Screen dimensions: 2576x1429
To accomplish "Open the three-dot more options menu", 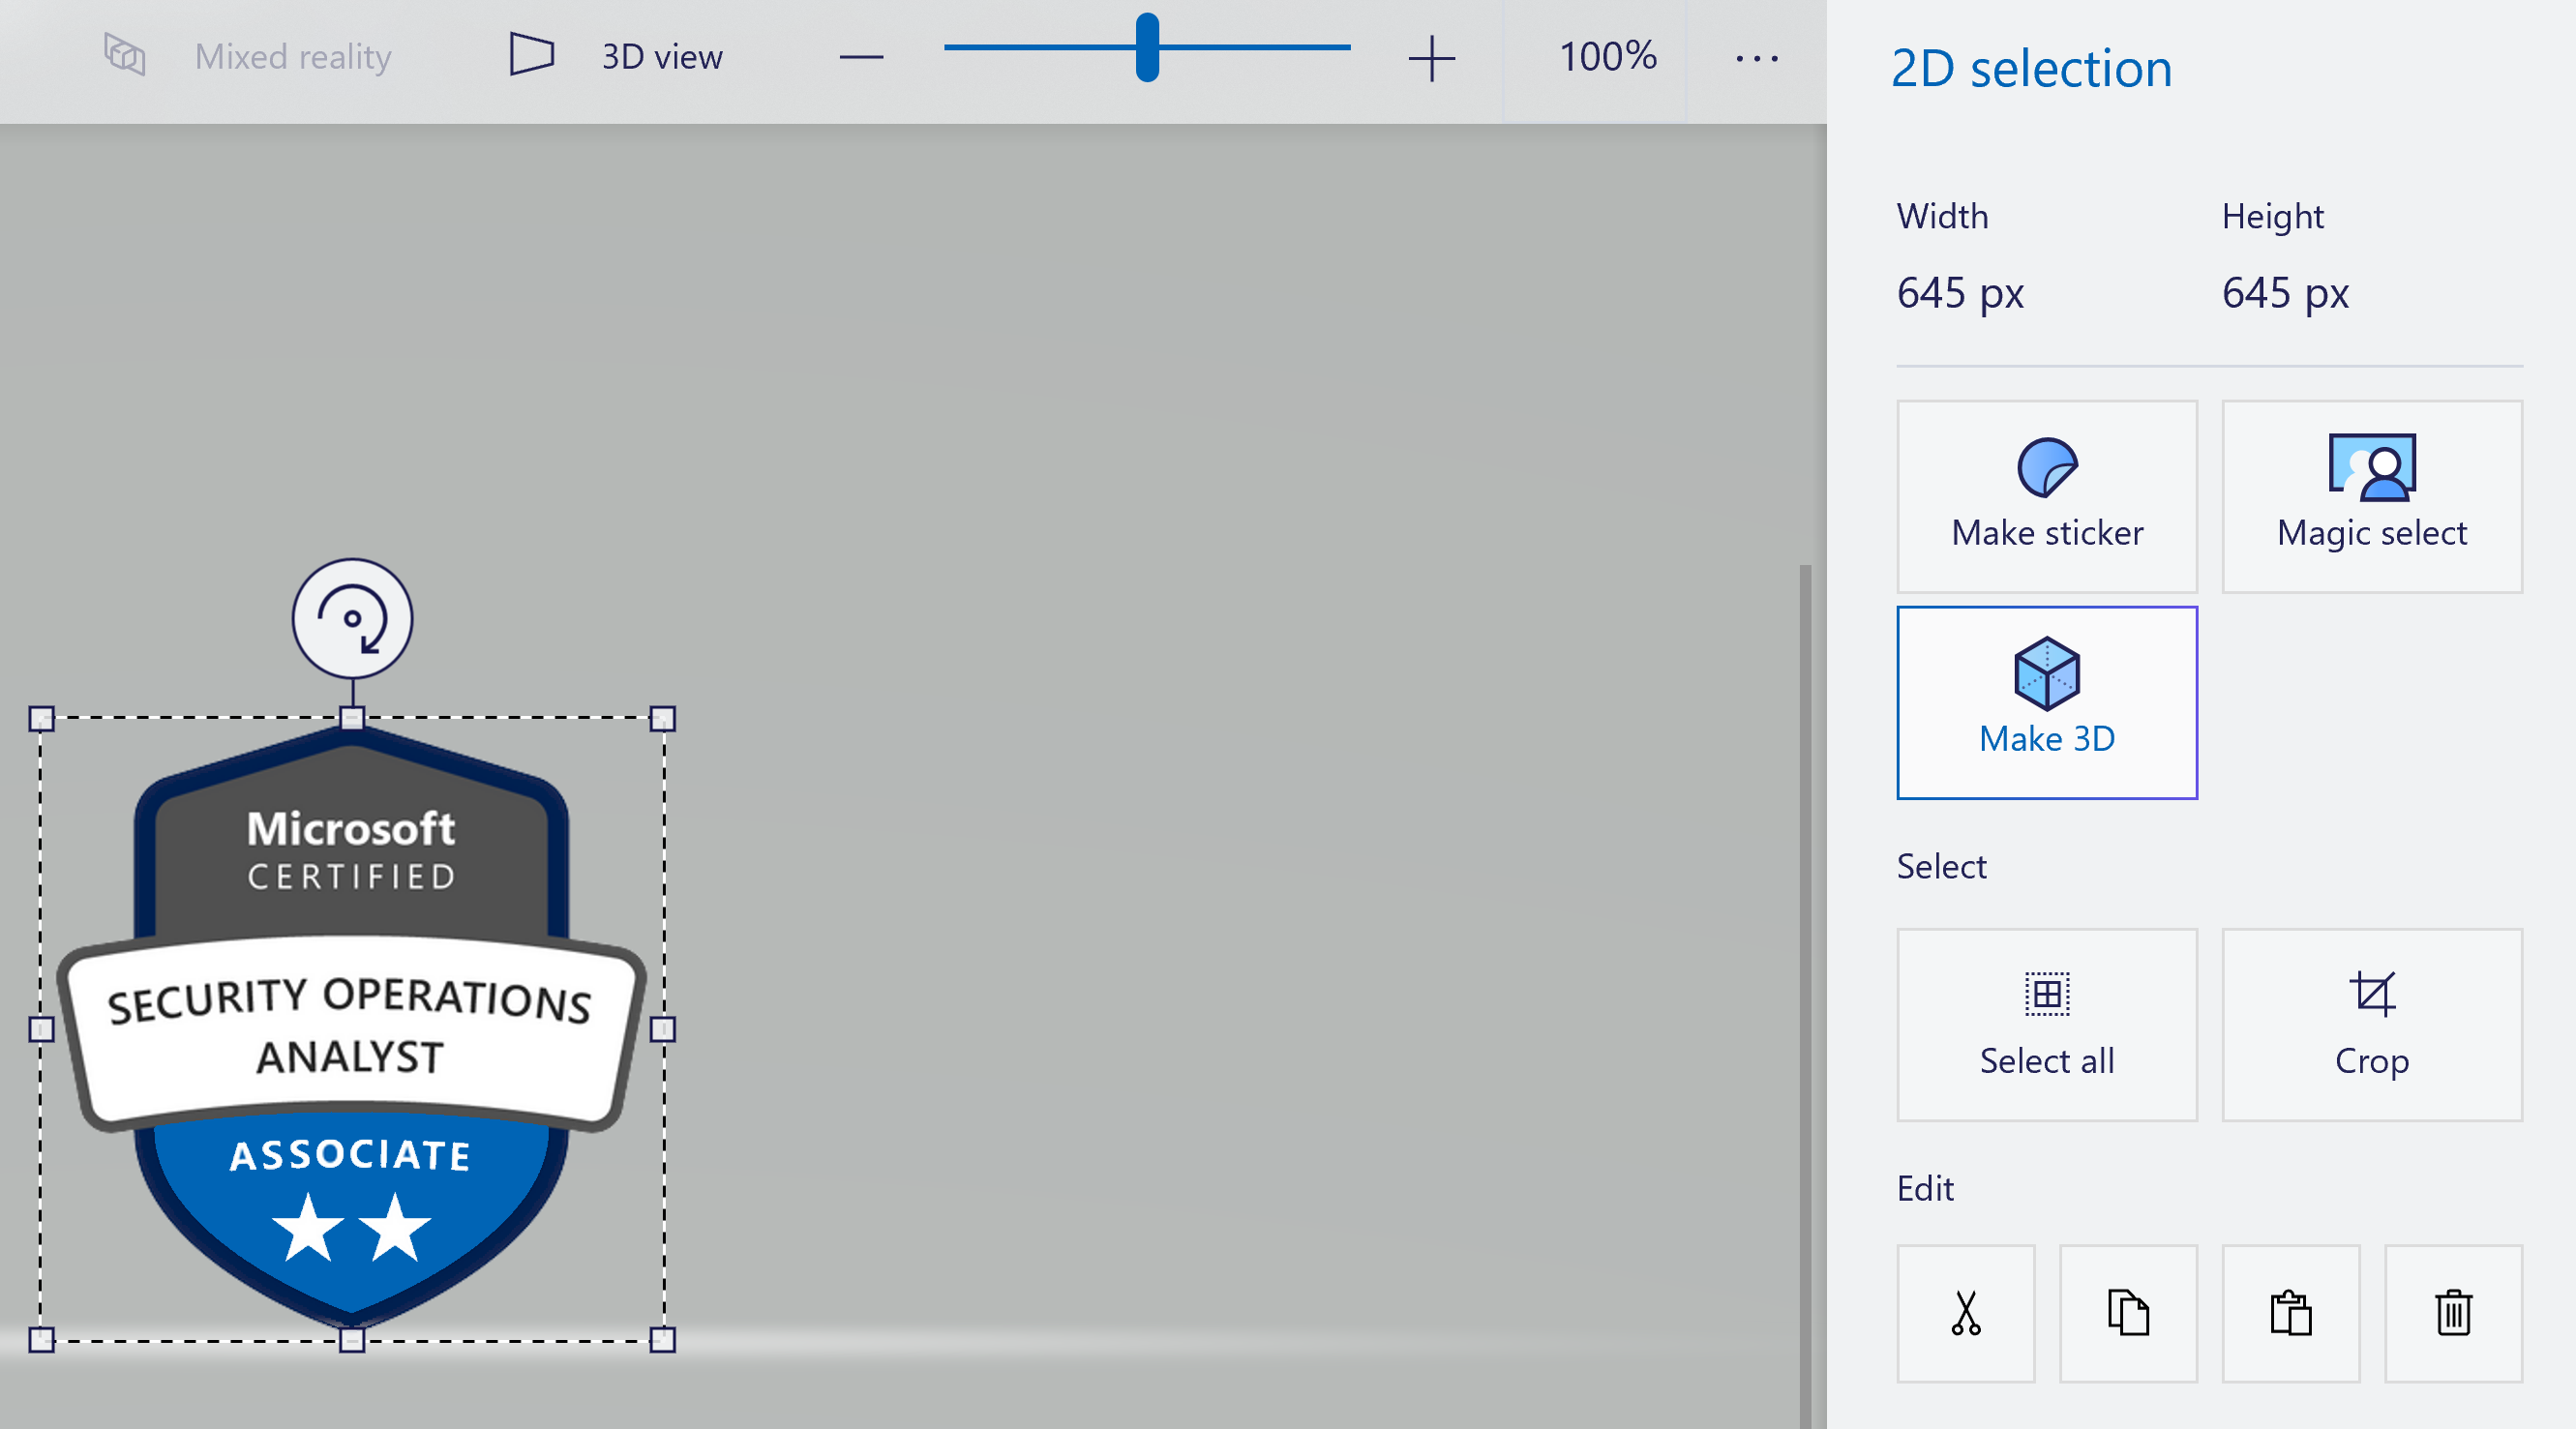I will coord(1756,58).
